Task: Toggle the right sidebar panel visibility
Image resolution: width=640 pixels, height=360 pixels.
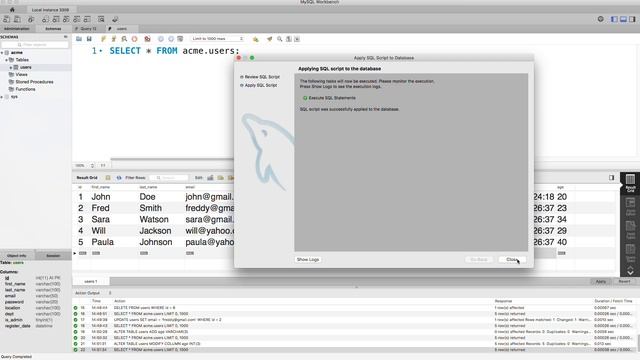Action: [632, 19]
